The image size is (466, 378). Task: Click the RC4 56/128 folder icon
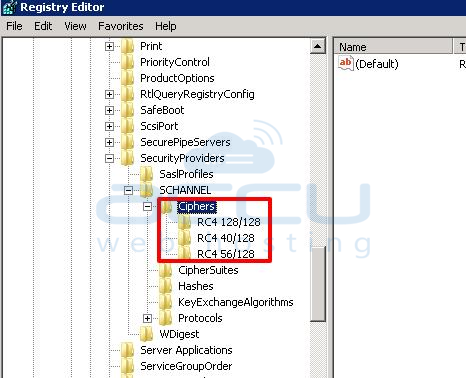point(184,254)
